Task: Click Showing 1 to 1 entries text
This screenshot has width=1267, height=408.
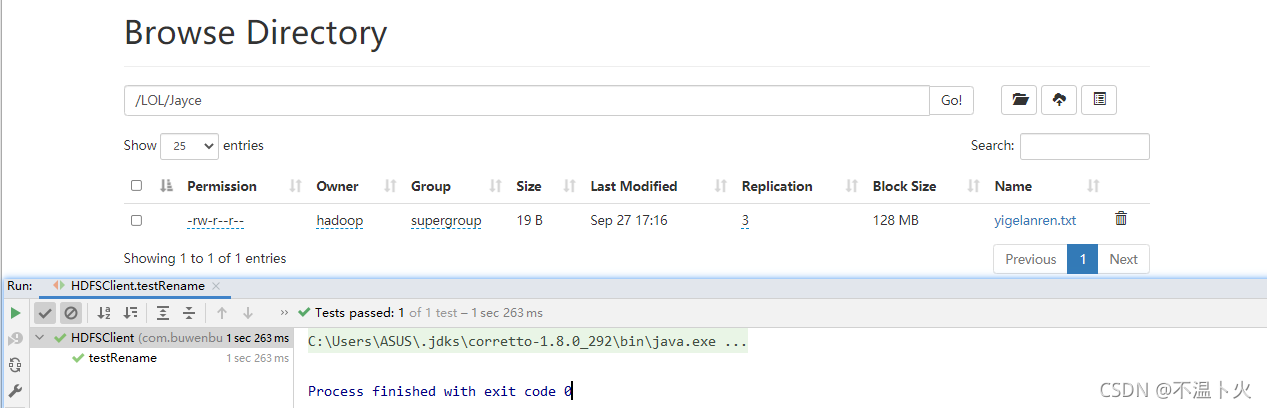Action: pyautogui.click(x=205, y=258)
